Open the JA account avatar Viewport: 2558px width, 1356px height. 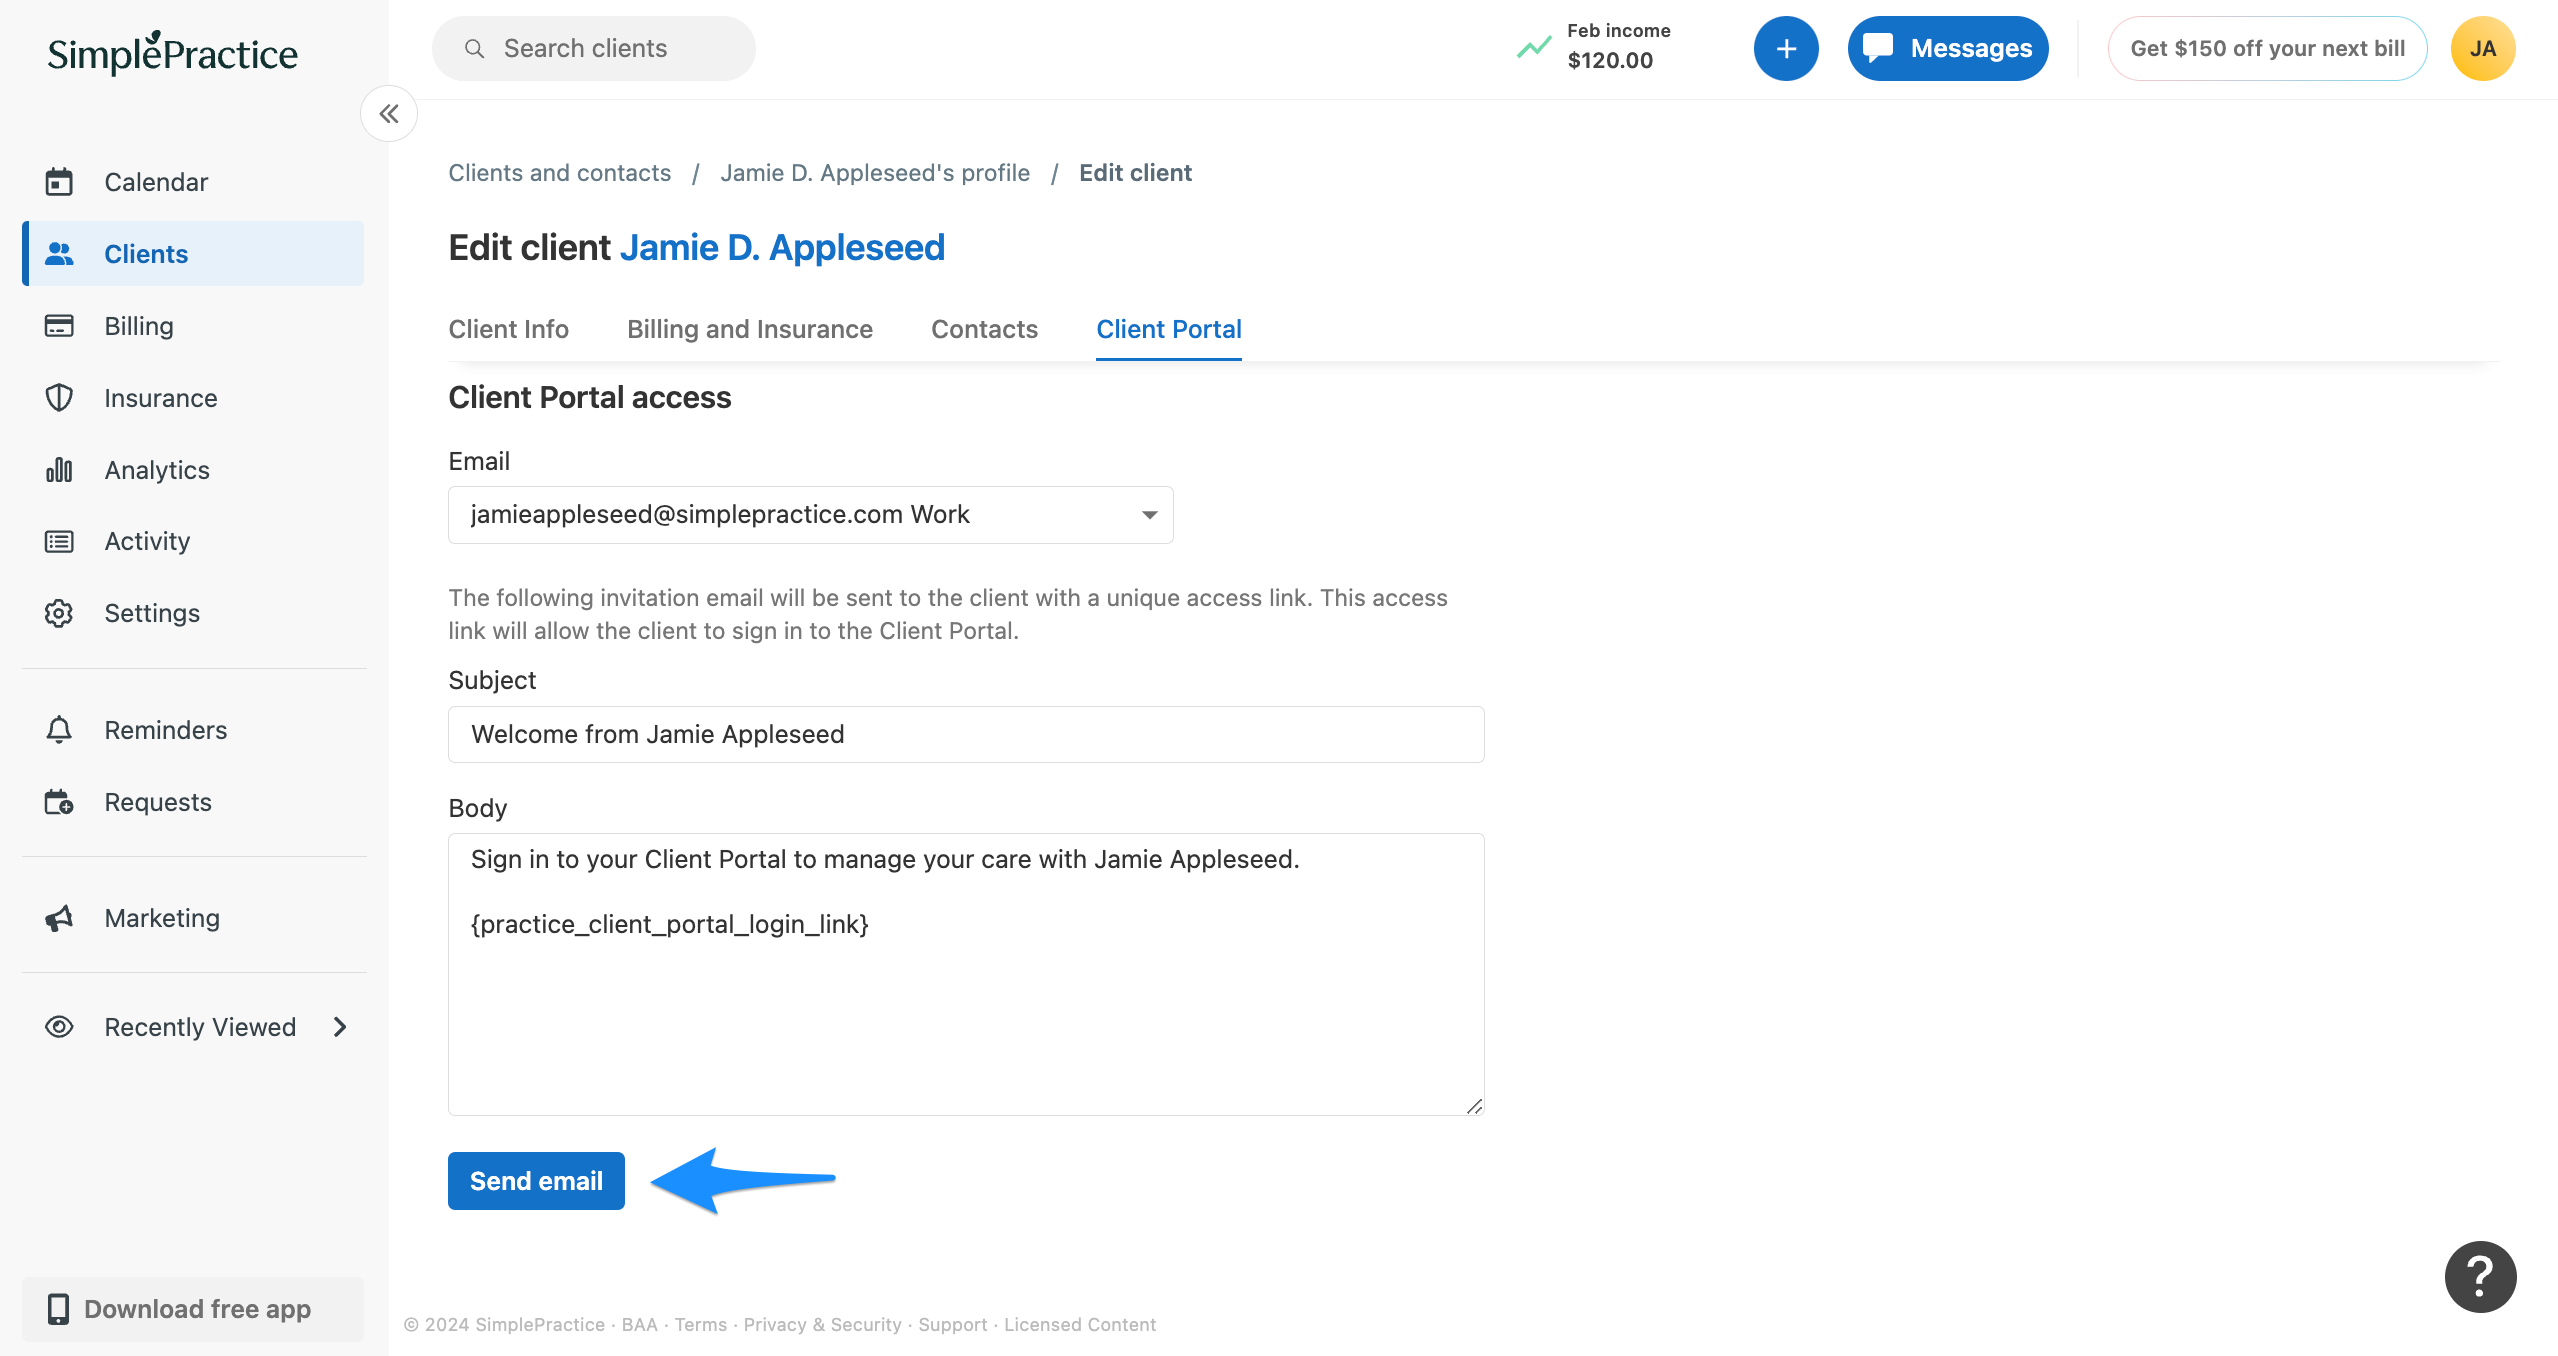point(2483,48)
